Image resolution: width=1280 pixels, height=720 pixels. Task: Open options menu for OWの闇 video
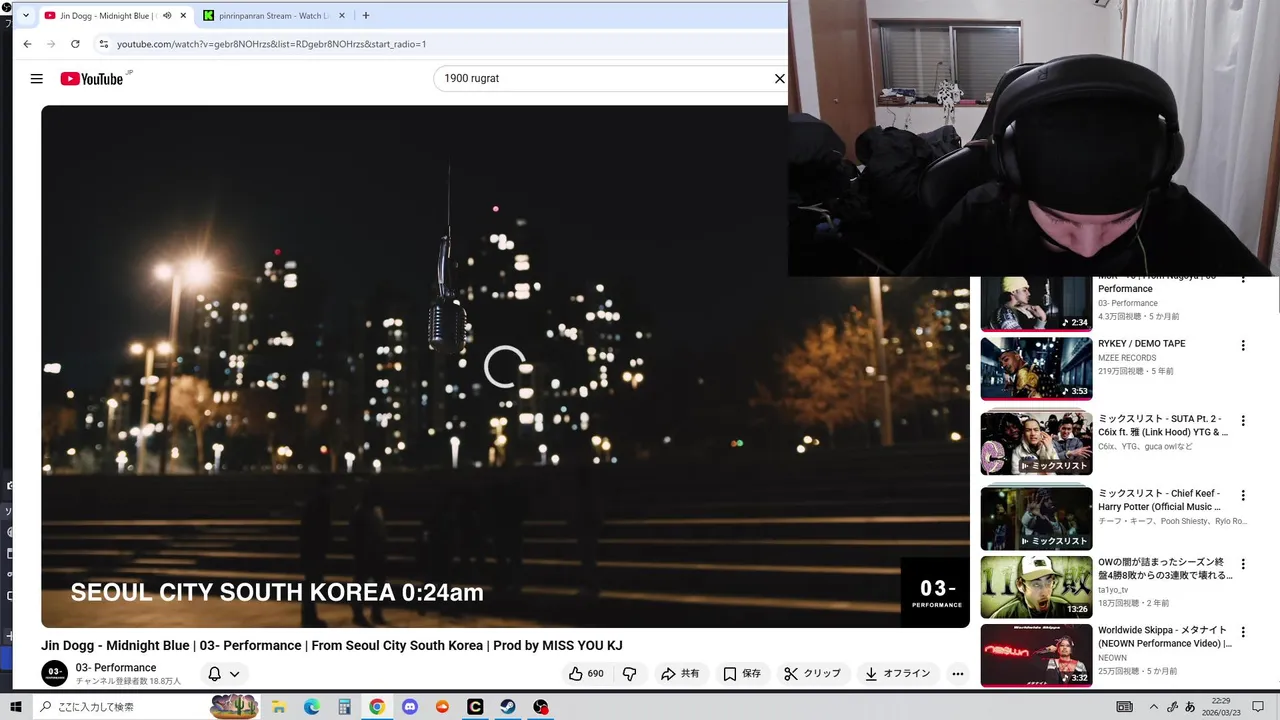coord(1243,564)
